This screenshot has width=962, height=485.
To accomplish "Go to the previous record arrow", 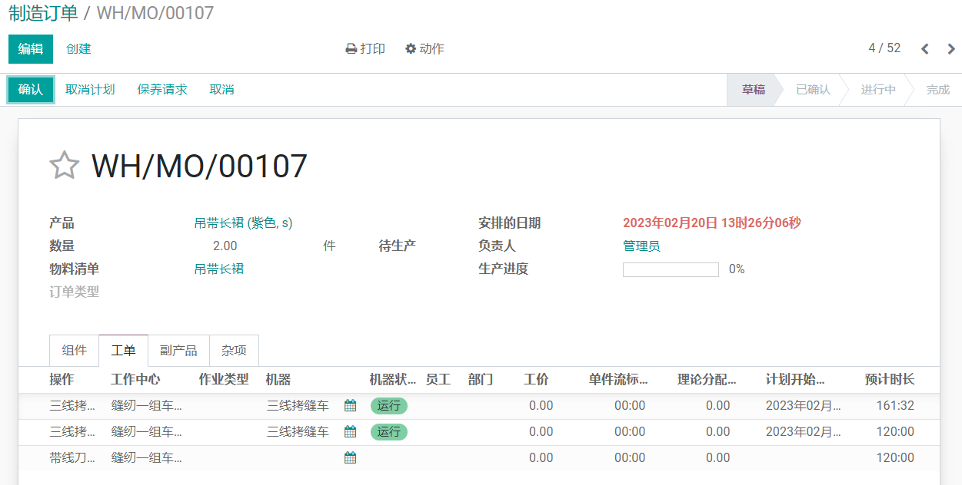I will pyautogui.click(x=925, y=49).
